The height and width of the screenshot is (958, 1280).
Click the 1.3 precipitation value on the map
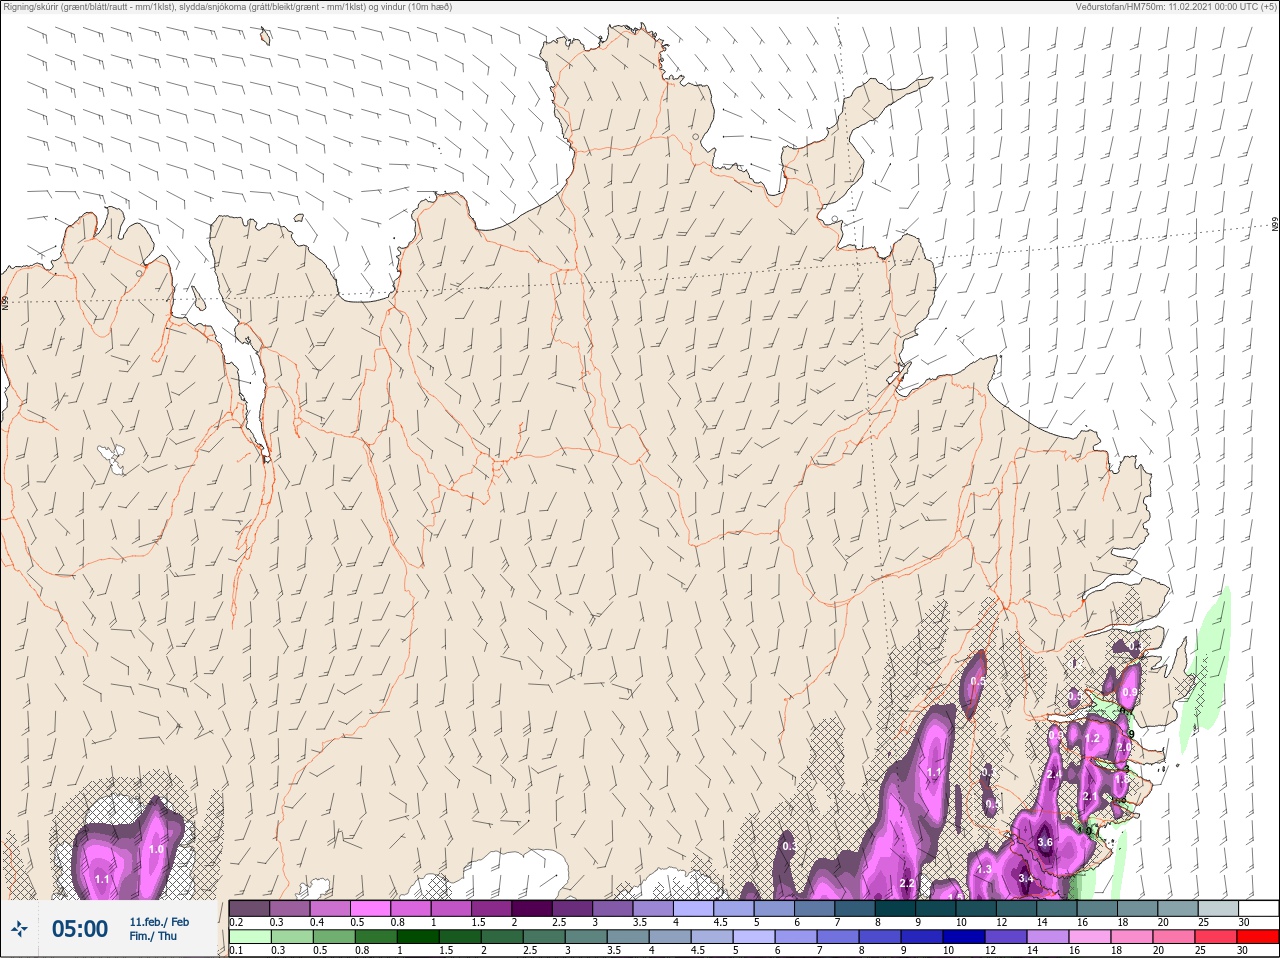(x=983, y=870)
